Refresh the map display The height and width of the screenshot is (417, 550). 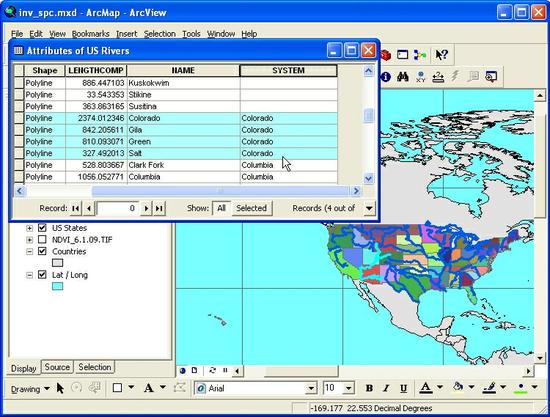pyautogui.click(x=213, y=370)
